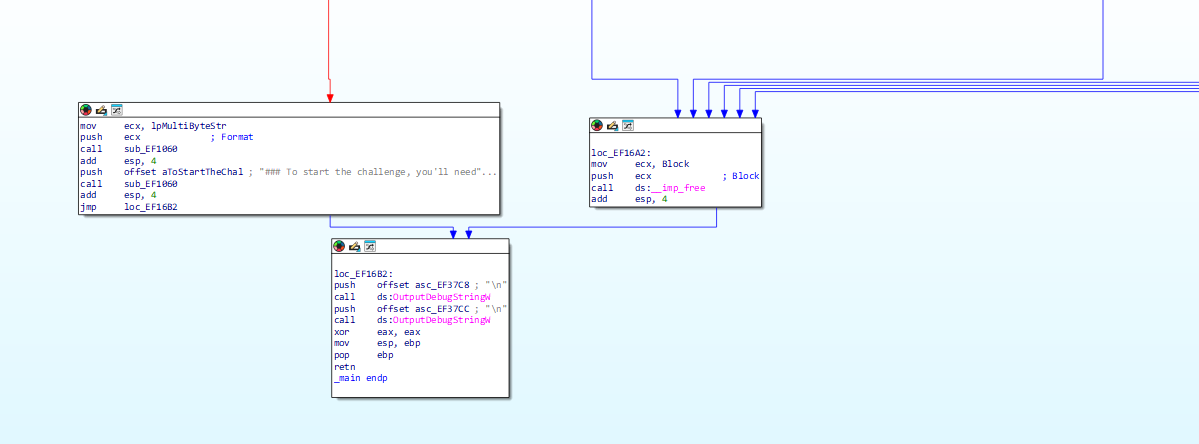Click the asc_EF37C8 offset operand
Screen dimensions: 1199x444
tap(440, 285)
